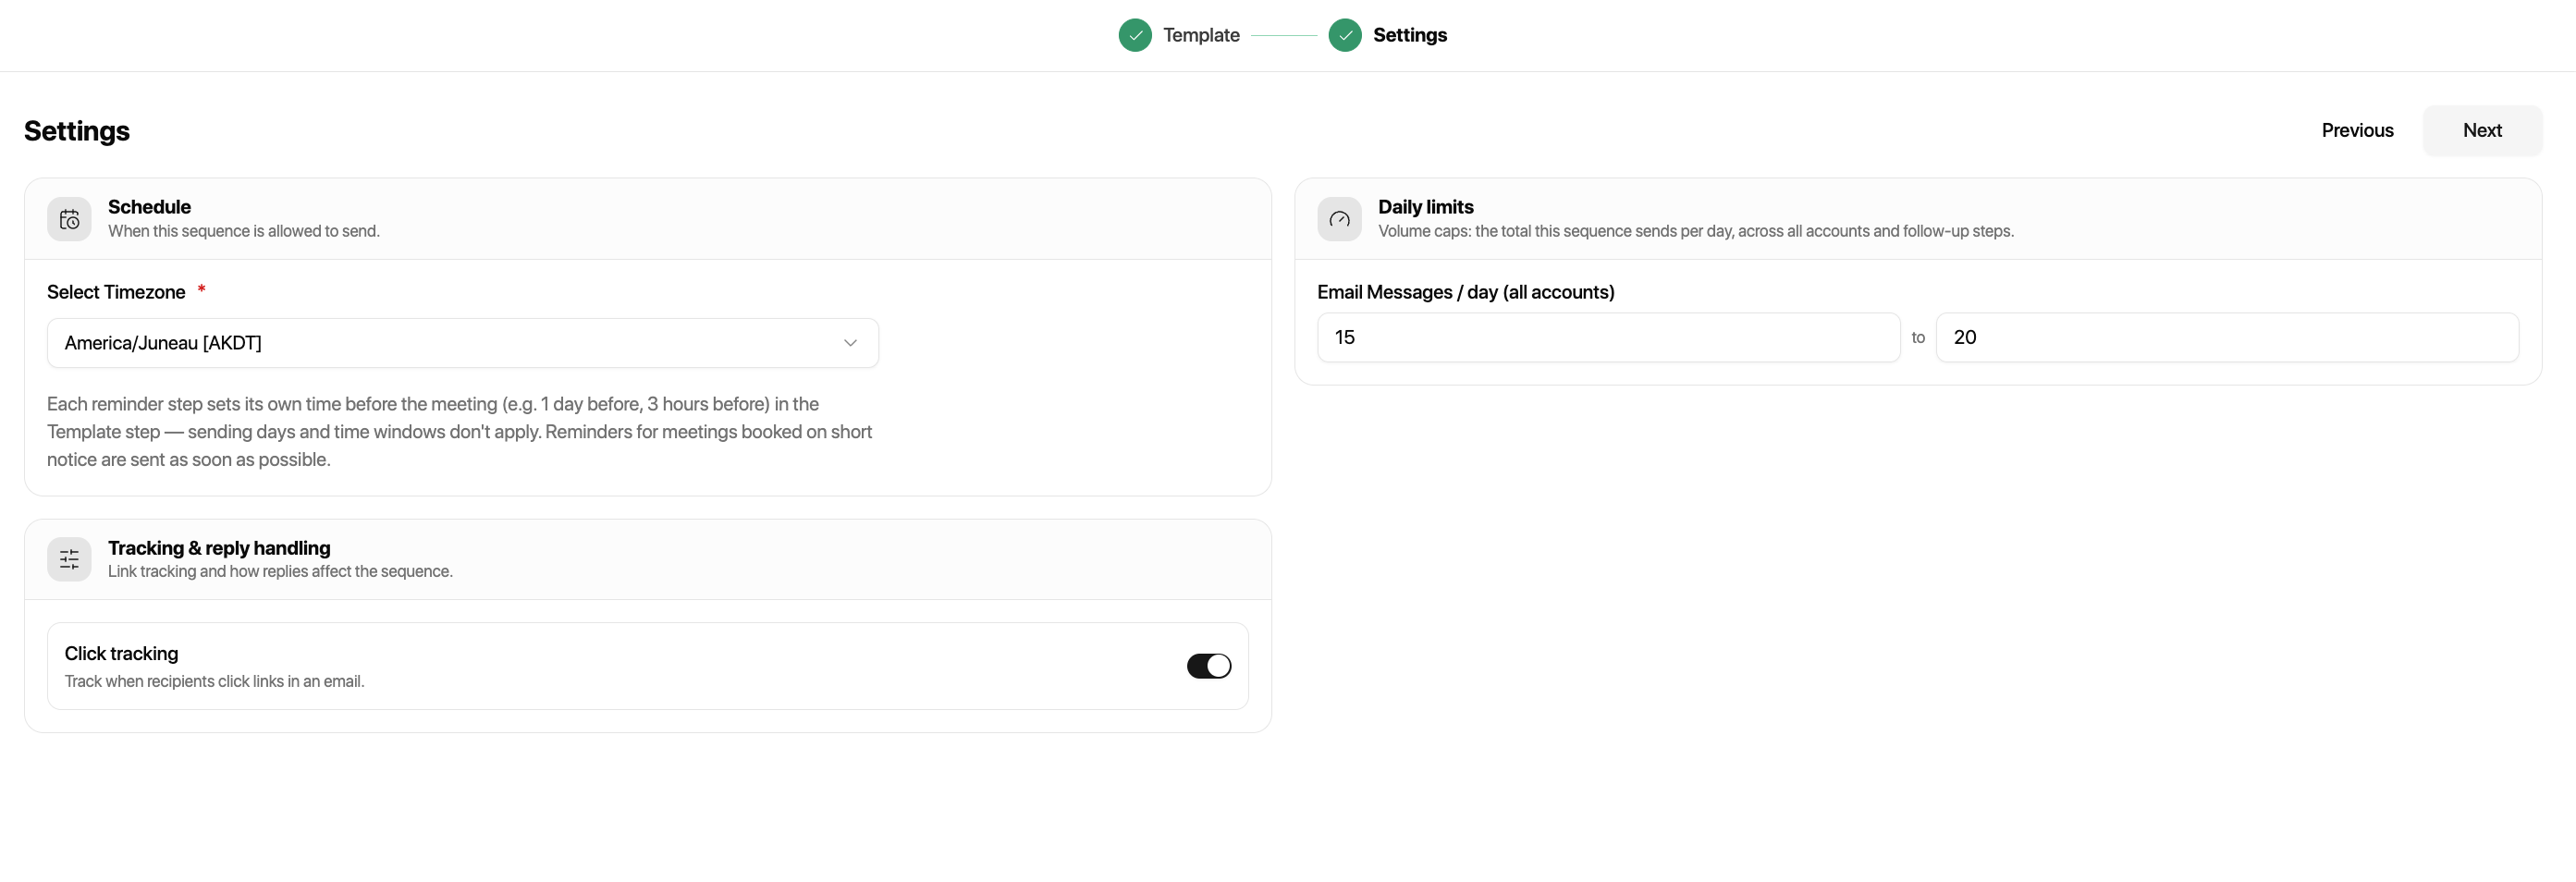Click 'When this sequence is allowed to send' text
The width and height of the screenshot is (2576, 882).
(x=244, y=231)
